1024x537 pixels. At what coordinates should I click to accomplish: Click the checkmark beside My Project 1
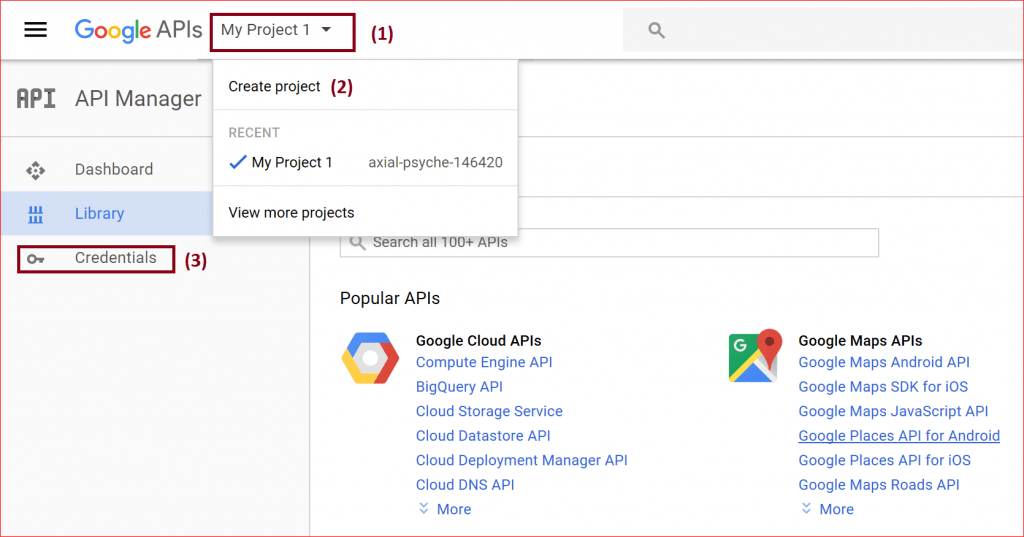pyautogui.click(x=238, y=162)
